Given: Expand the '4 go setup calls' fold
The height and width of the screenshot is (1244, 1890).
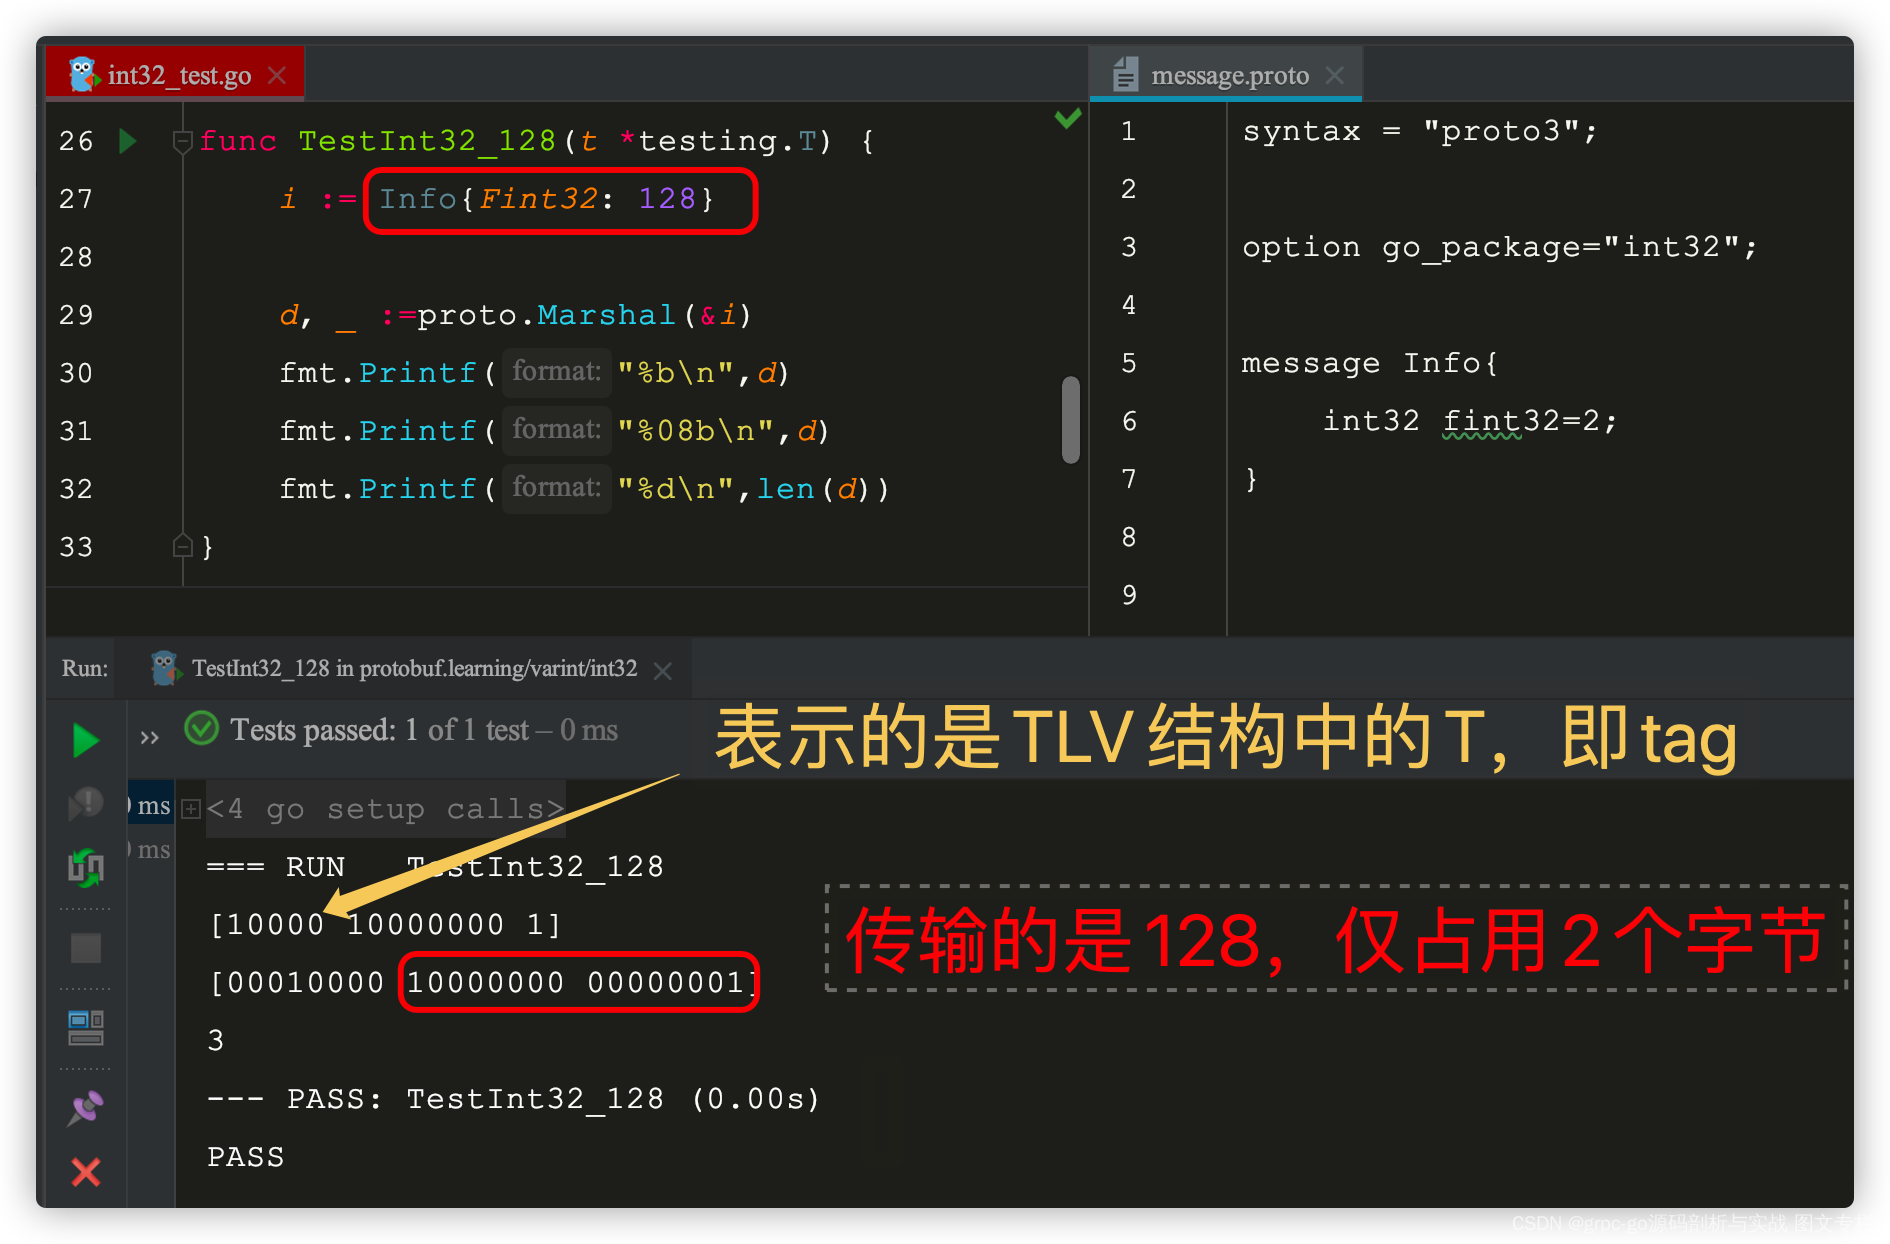Looking at the screenshot, I should pos(191,808).
